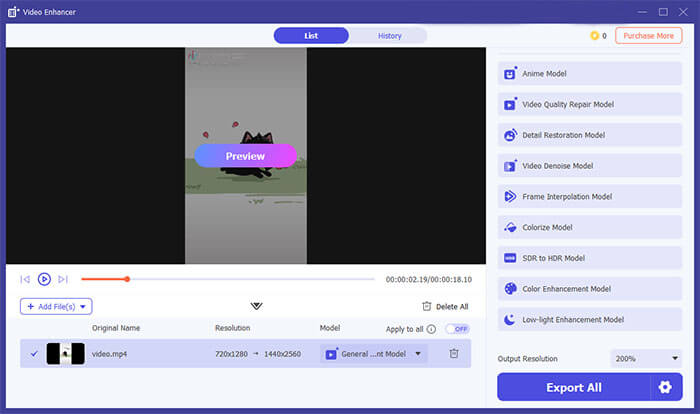Open the model dropdown for video.mp4
Image resolution: width=700 pixels, height=414 pixels.
[374, 354]
